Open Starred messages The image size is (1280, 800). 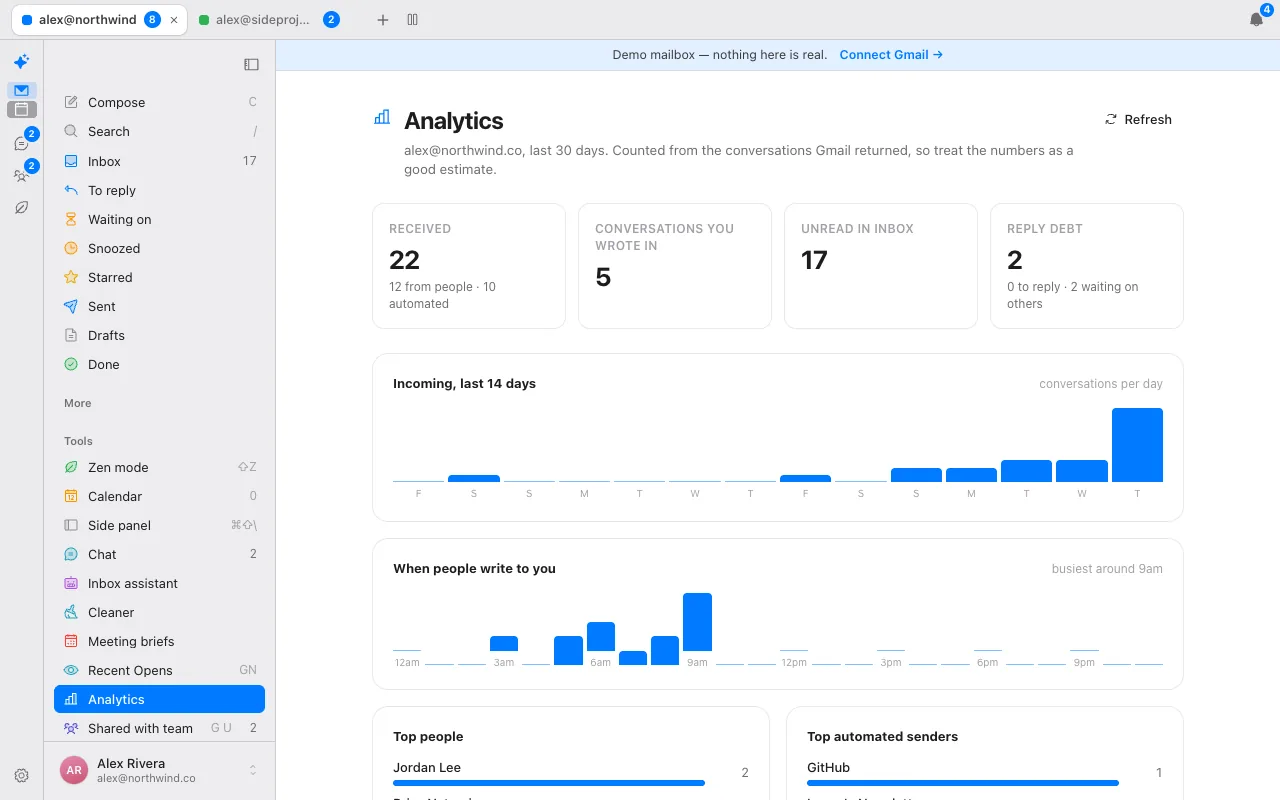click(160, 277)
